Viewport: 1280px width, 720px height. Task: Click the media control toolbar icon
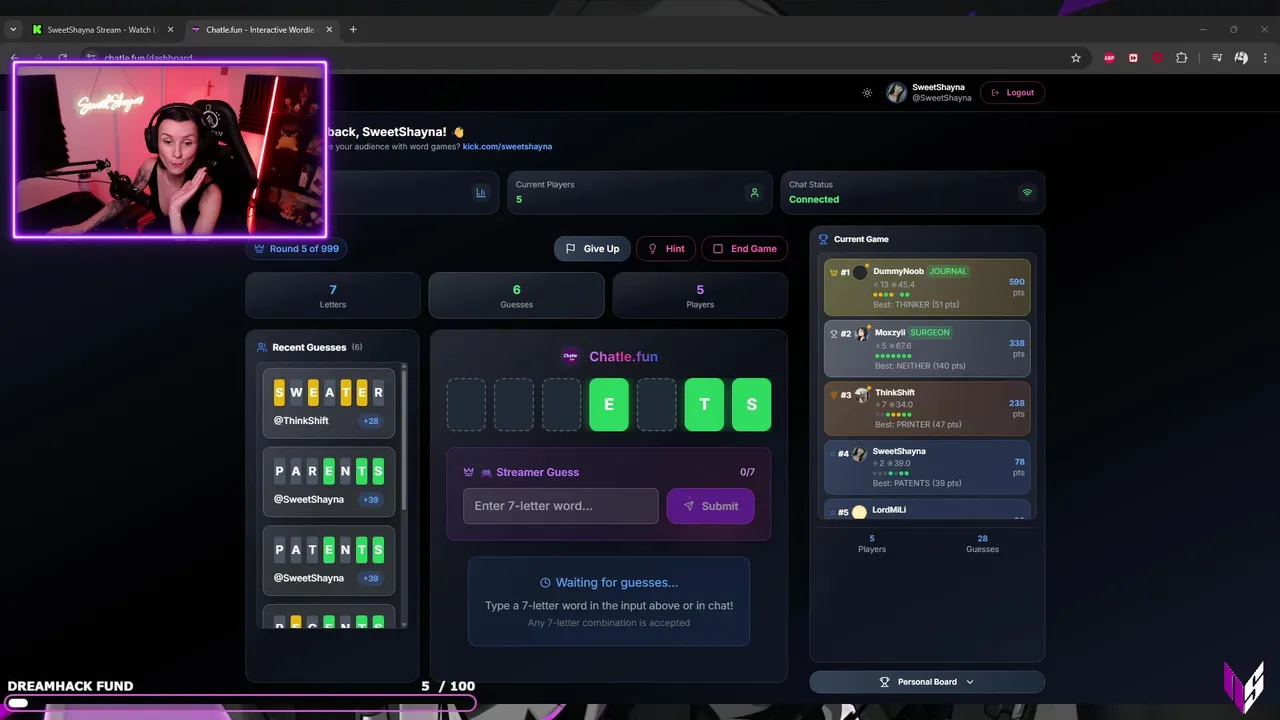(x=1217, y=58)
